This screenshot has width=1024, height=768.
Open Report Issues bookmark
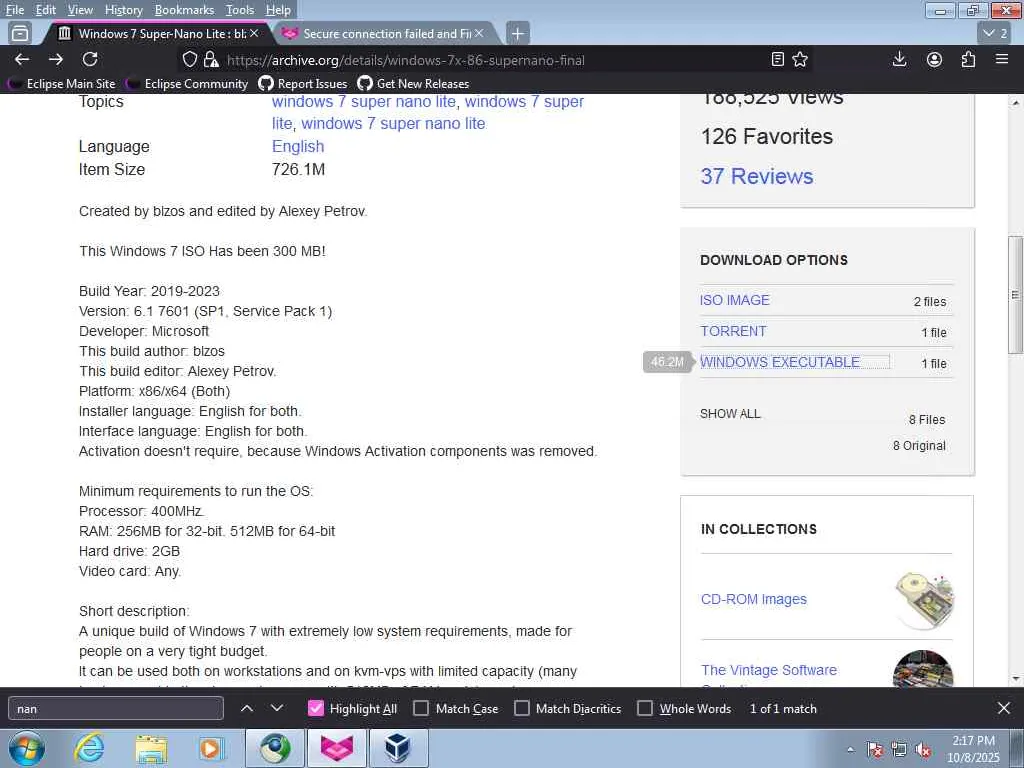click(303, 84)
